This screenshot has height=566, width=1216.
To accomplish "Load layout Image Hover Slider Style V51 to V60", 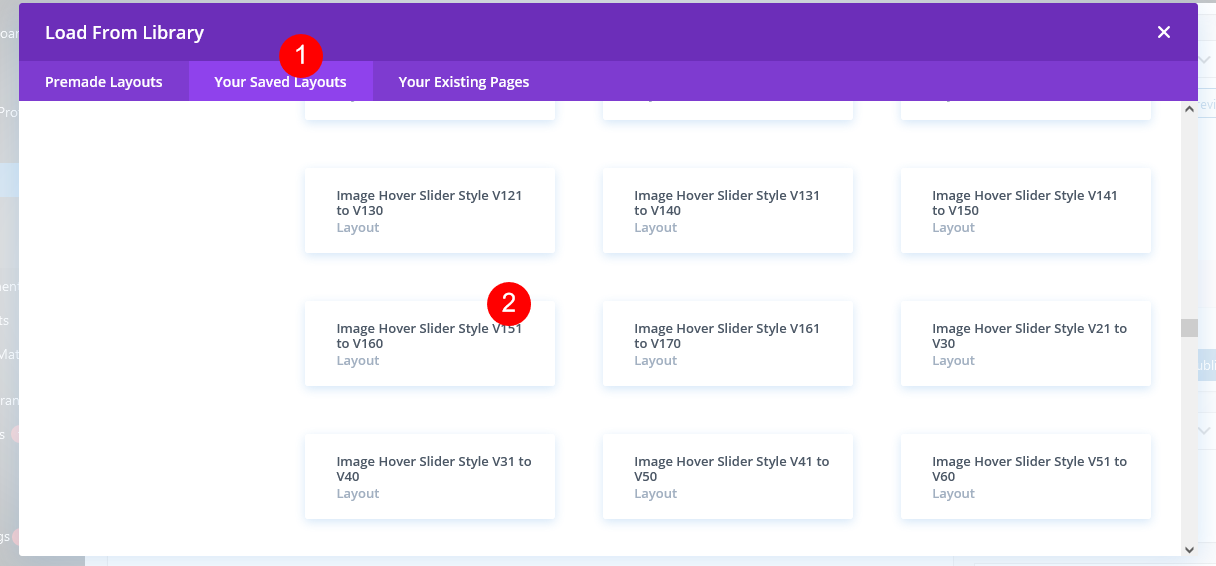I will point(1026,477).
